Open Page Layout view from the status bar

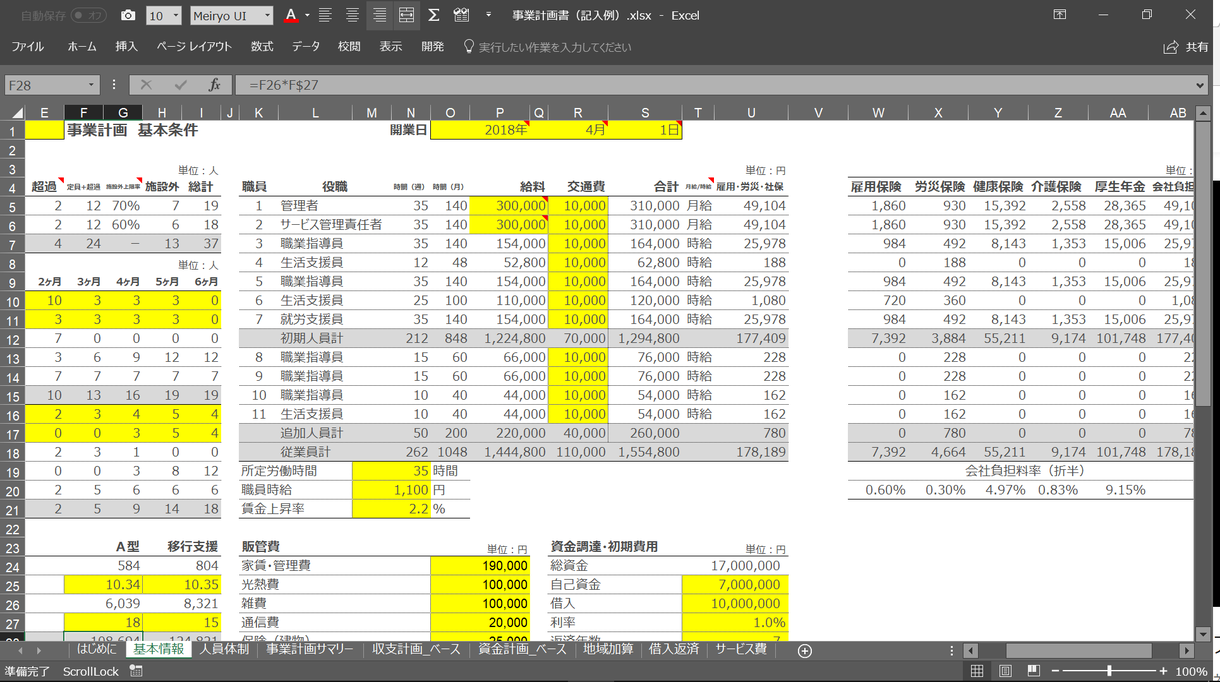[1005, 670]
